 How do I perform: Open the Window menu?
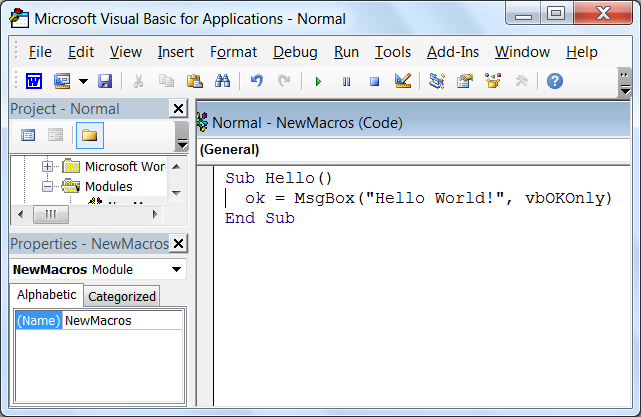click(x=522, y=52)
